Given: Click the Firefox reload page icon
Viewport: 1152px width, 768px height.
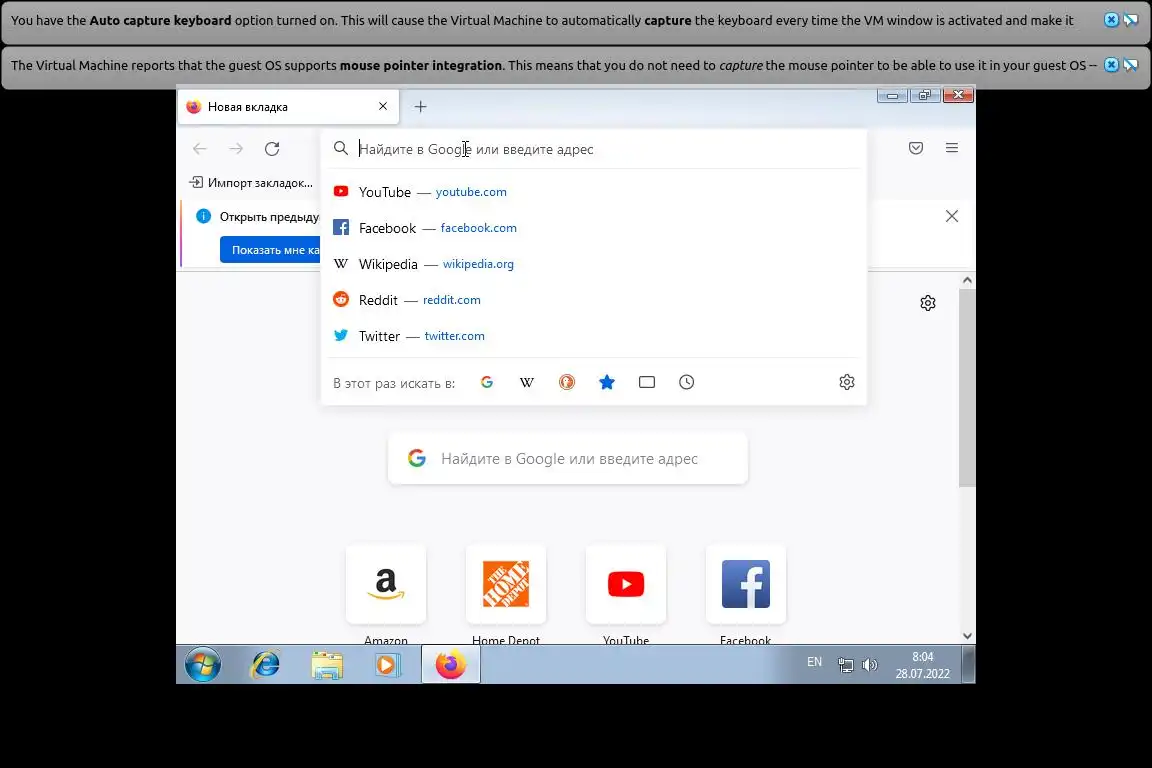Looking at the screenshot, I should [272, 148].
